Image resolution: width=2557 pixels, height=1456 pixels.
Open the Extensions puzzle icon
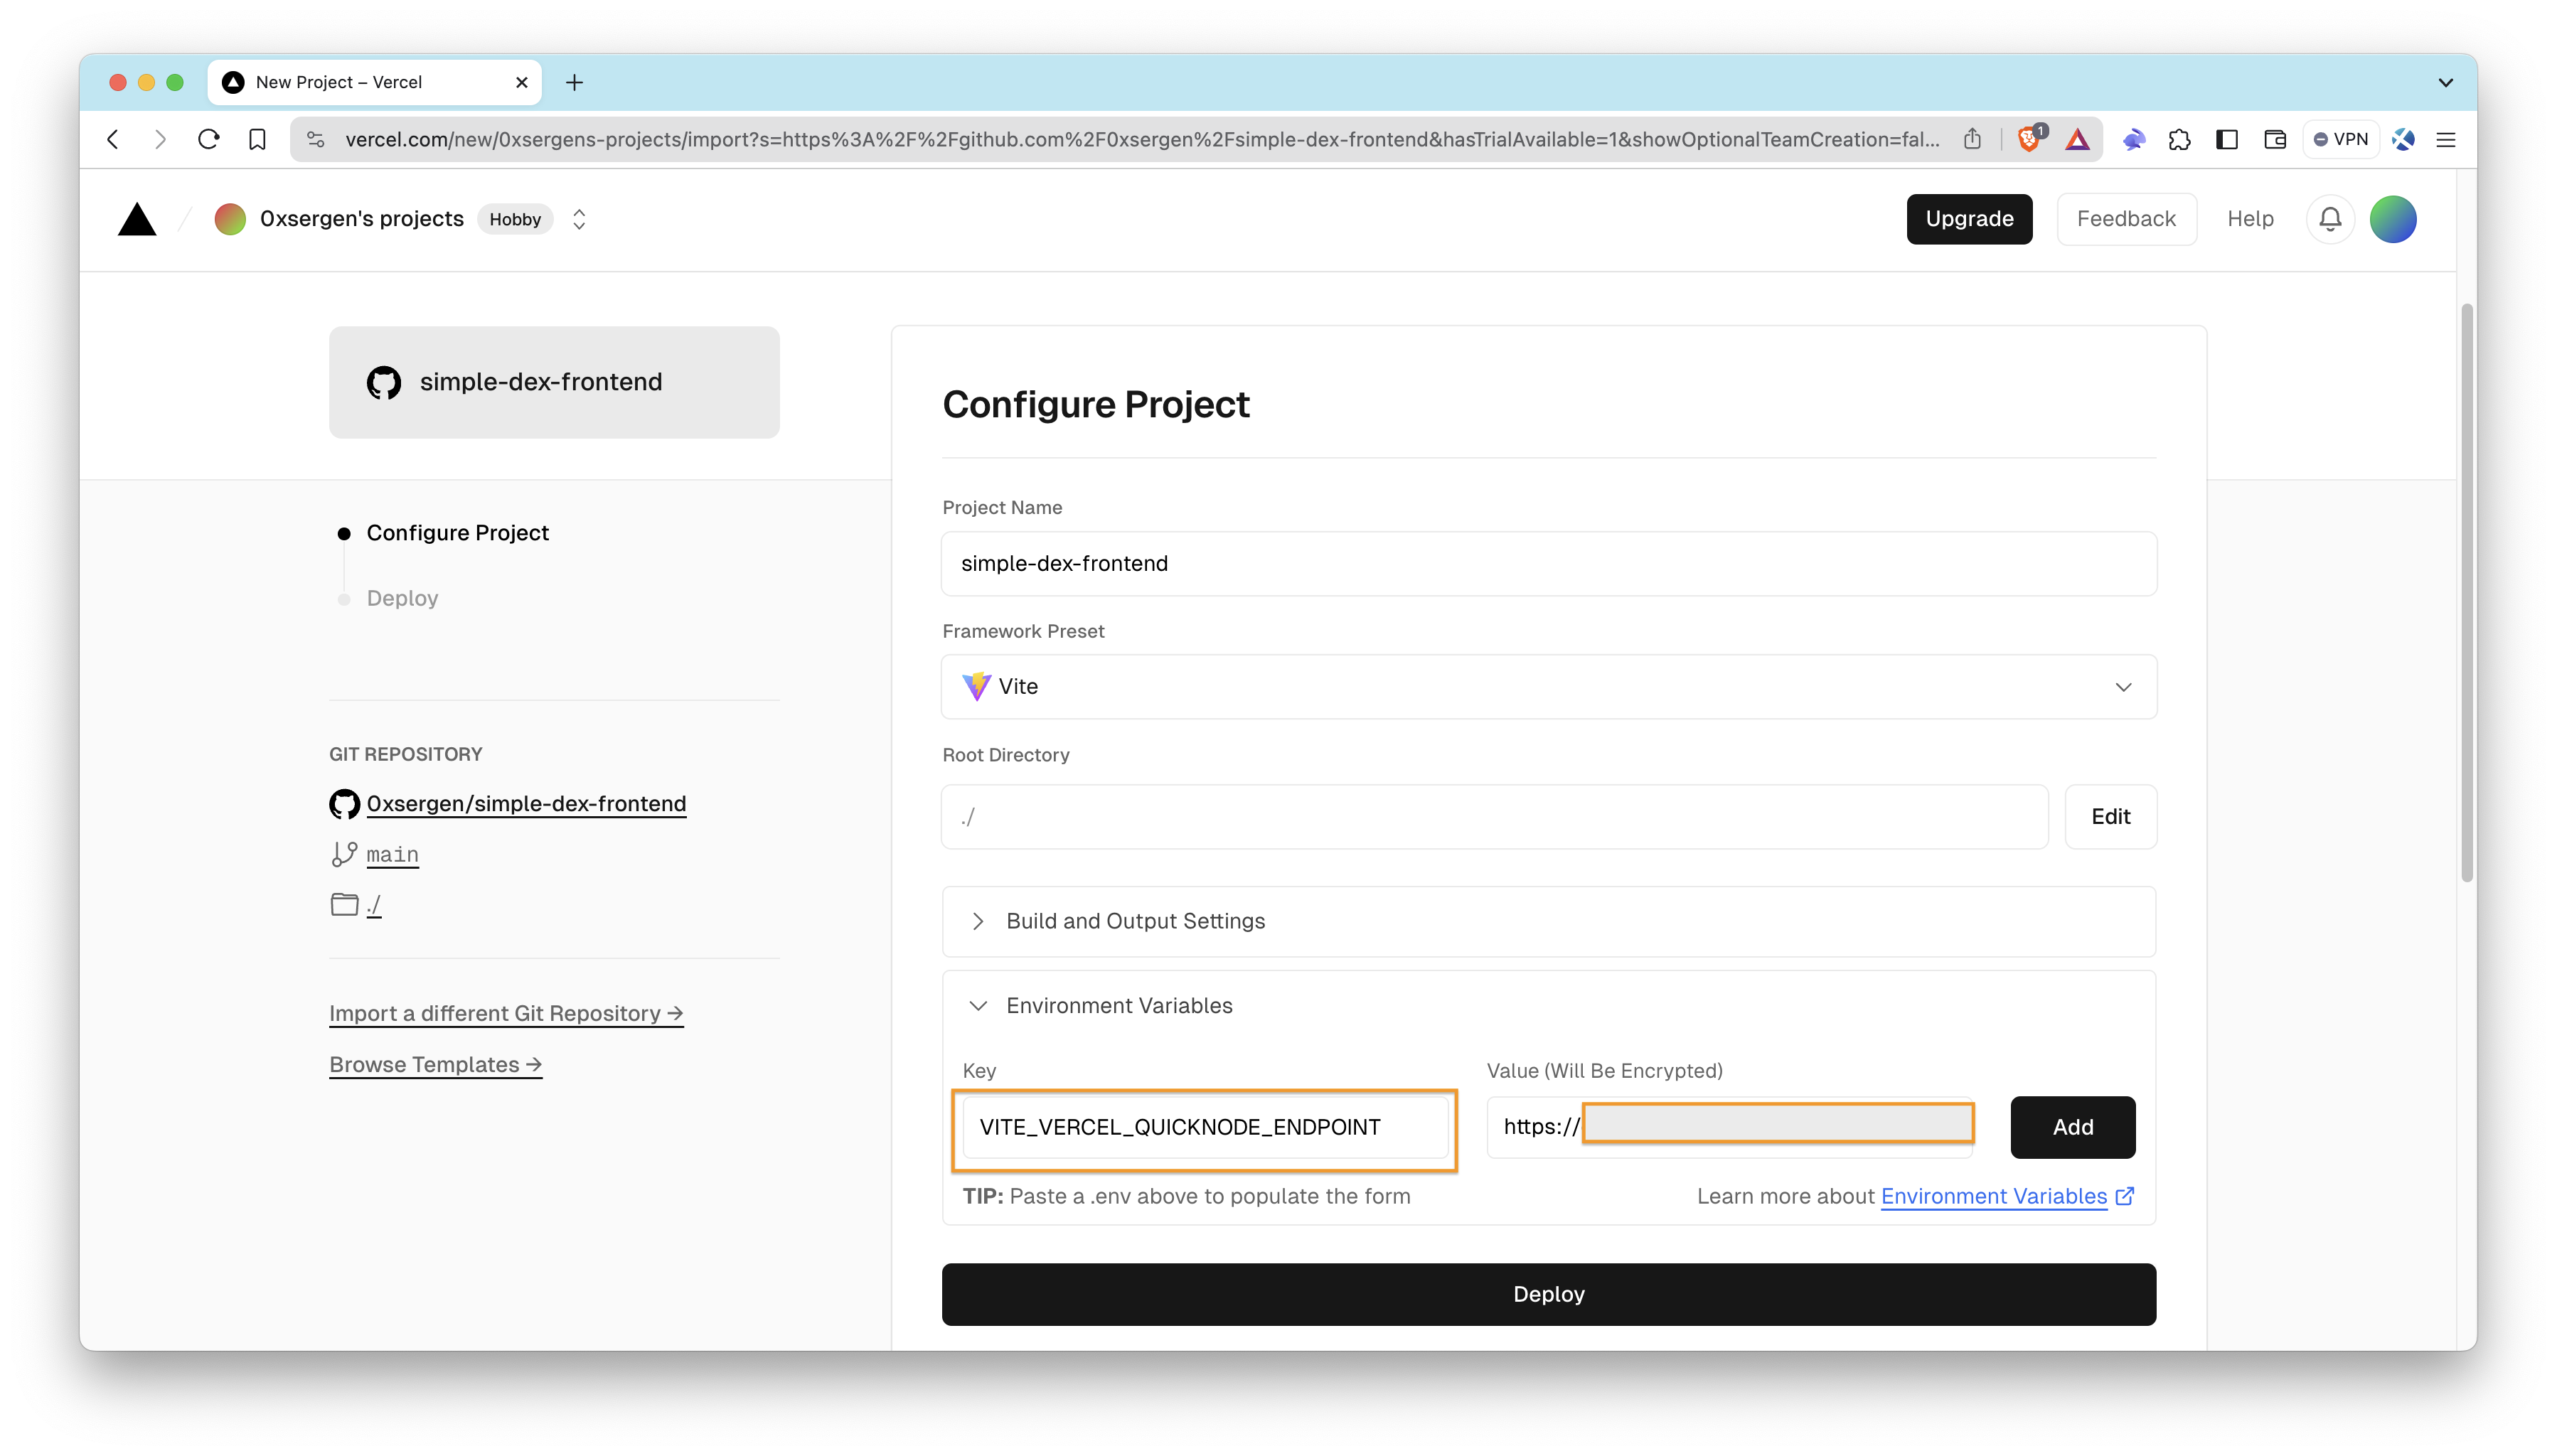click(2180, 139)
